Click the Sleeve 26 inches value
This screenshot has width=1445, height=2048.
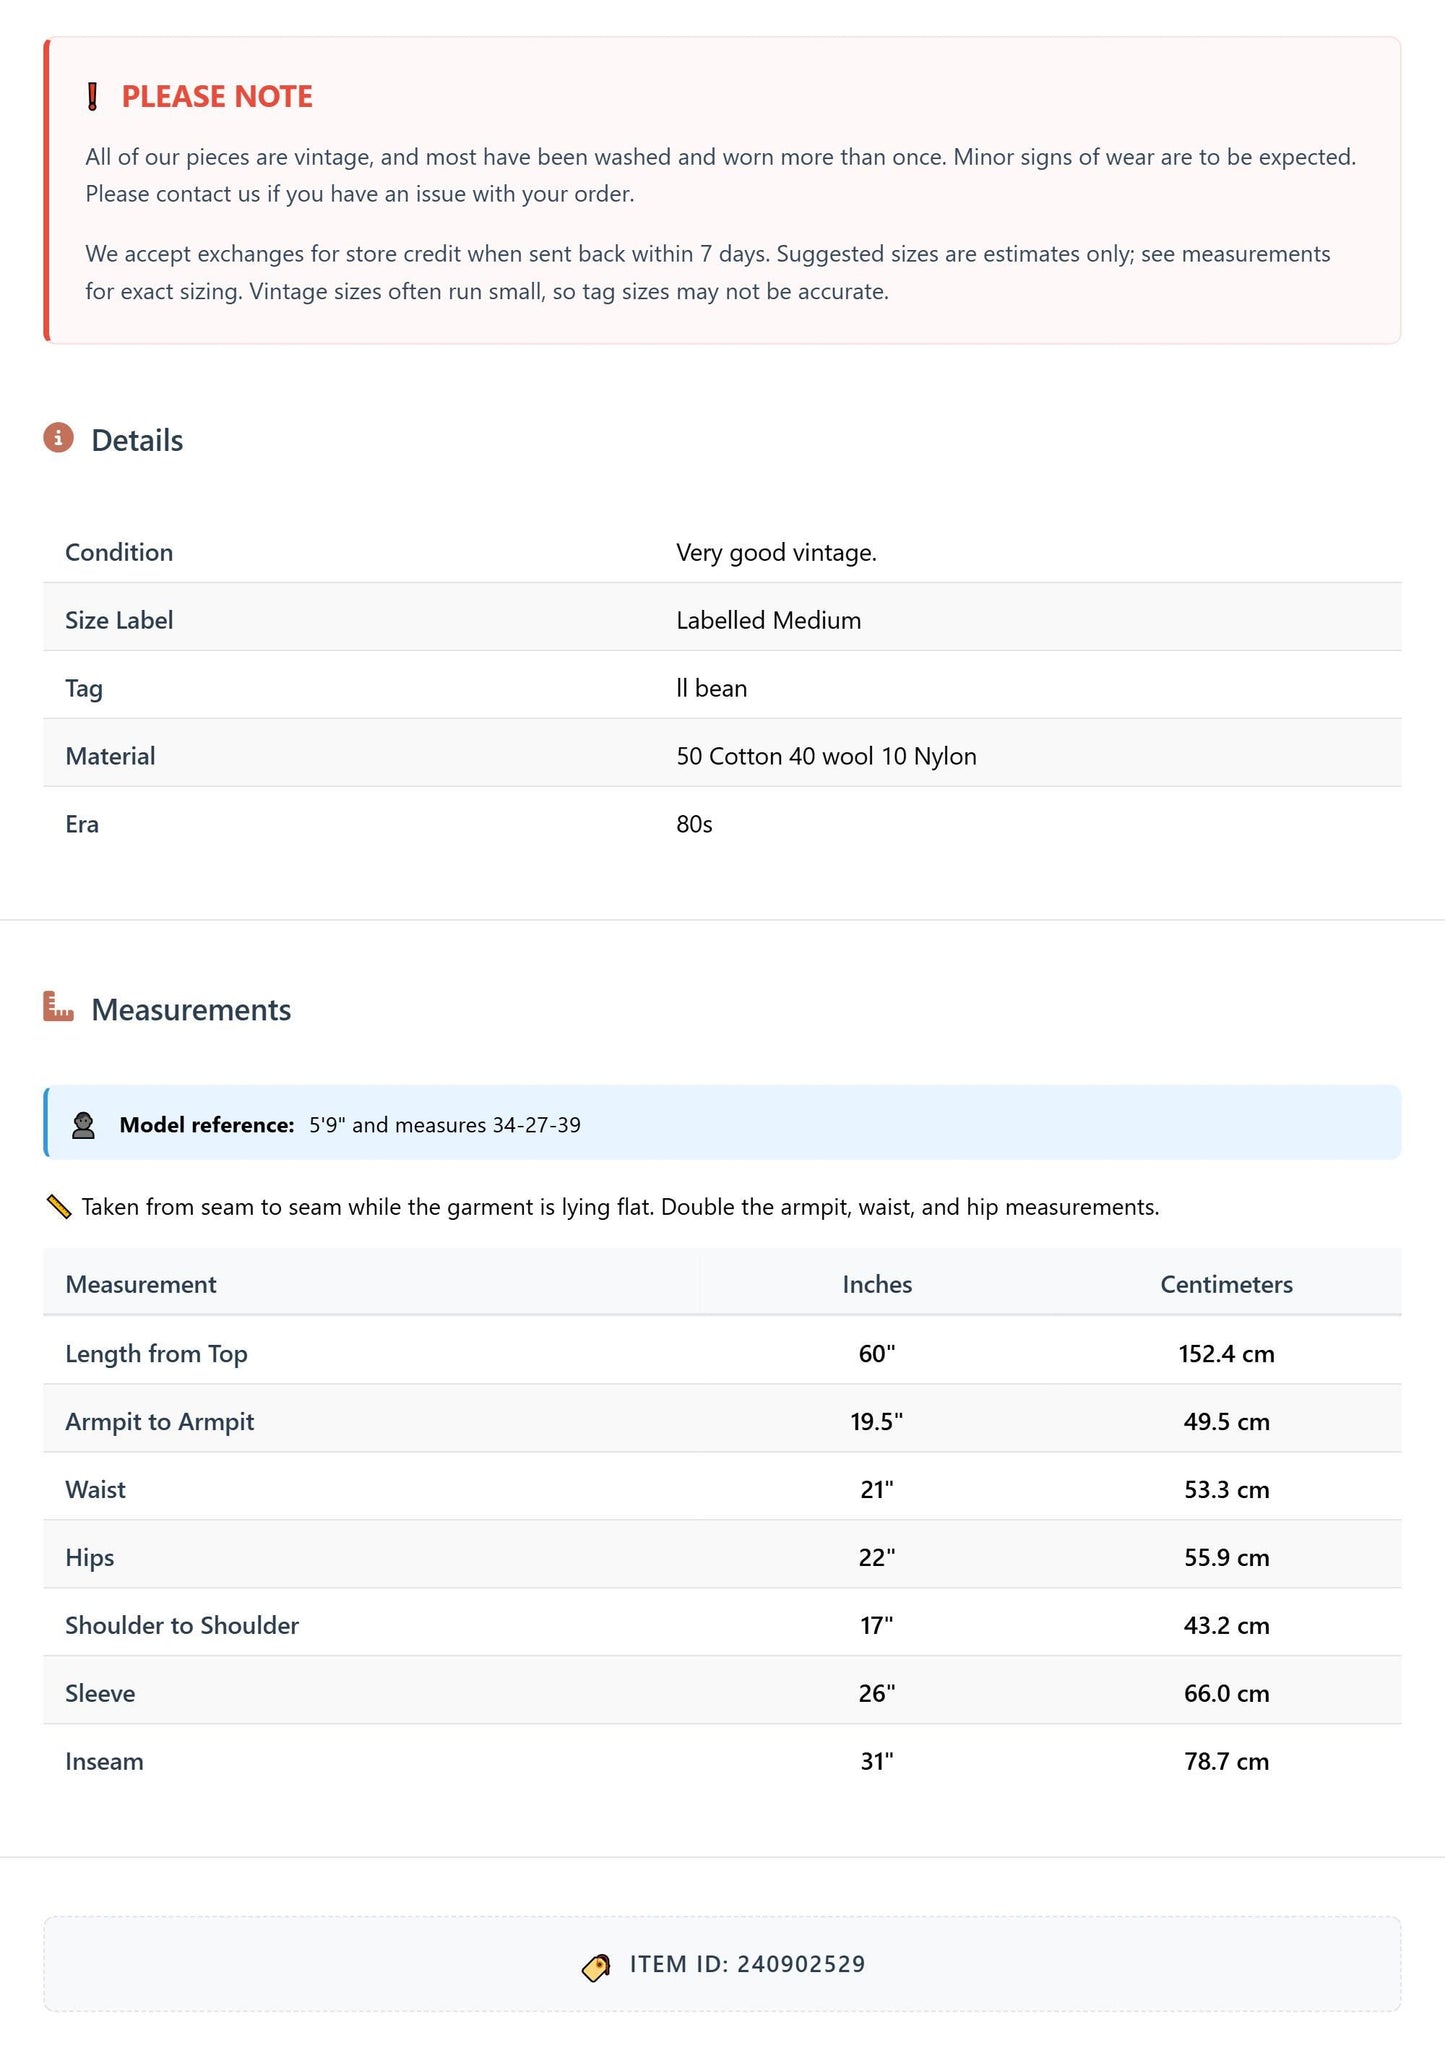coord(877,1693)
